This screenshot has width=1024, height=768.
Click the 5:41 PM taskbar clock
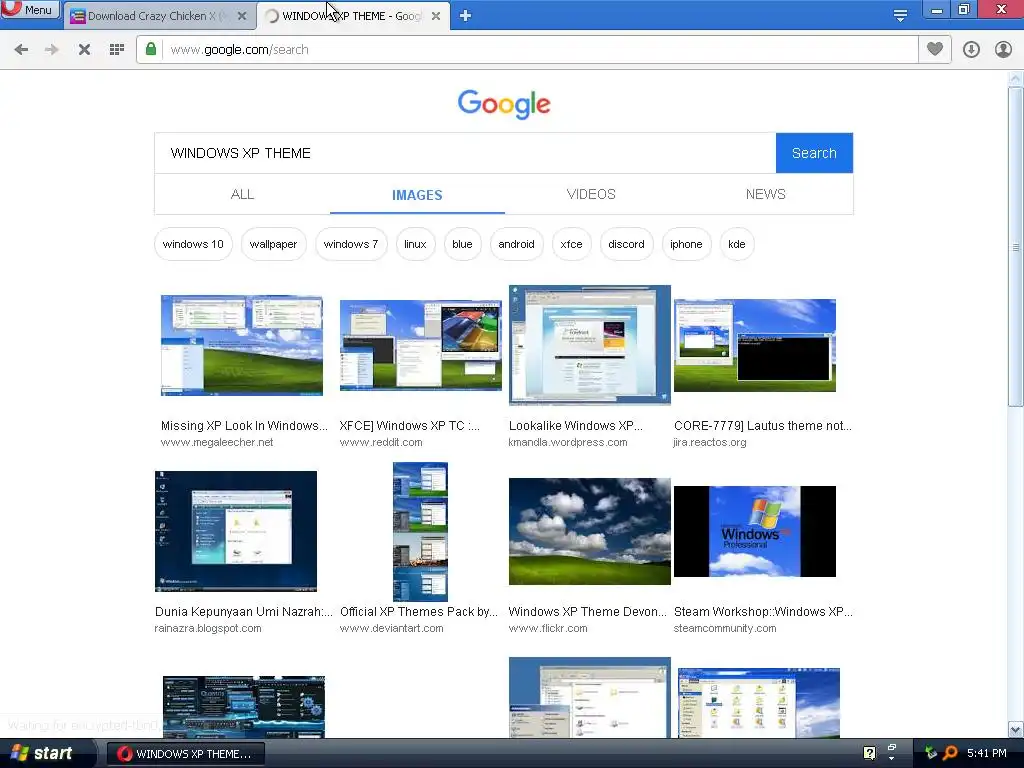(x=987, y=753)
